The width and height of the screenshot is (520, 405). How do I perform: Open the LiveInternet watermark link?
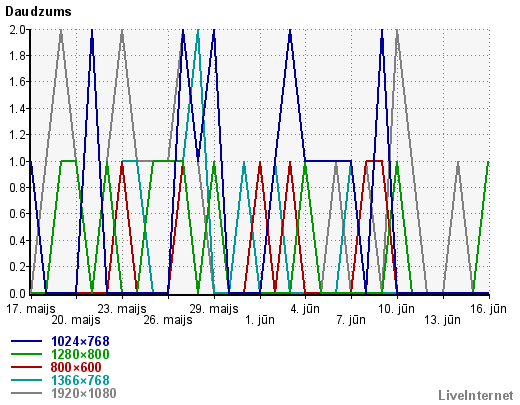click(476, 395)
